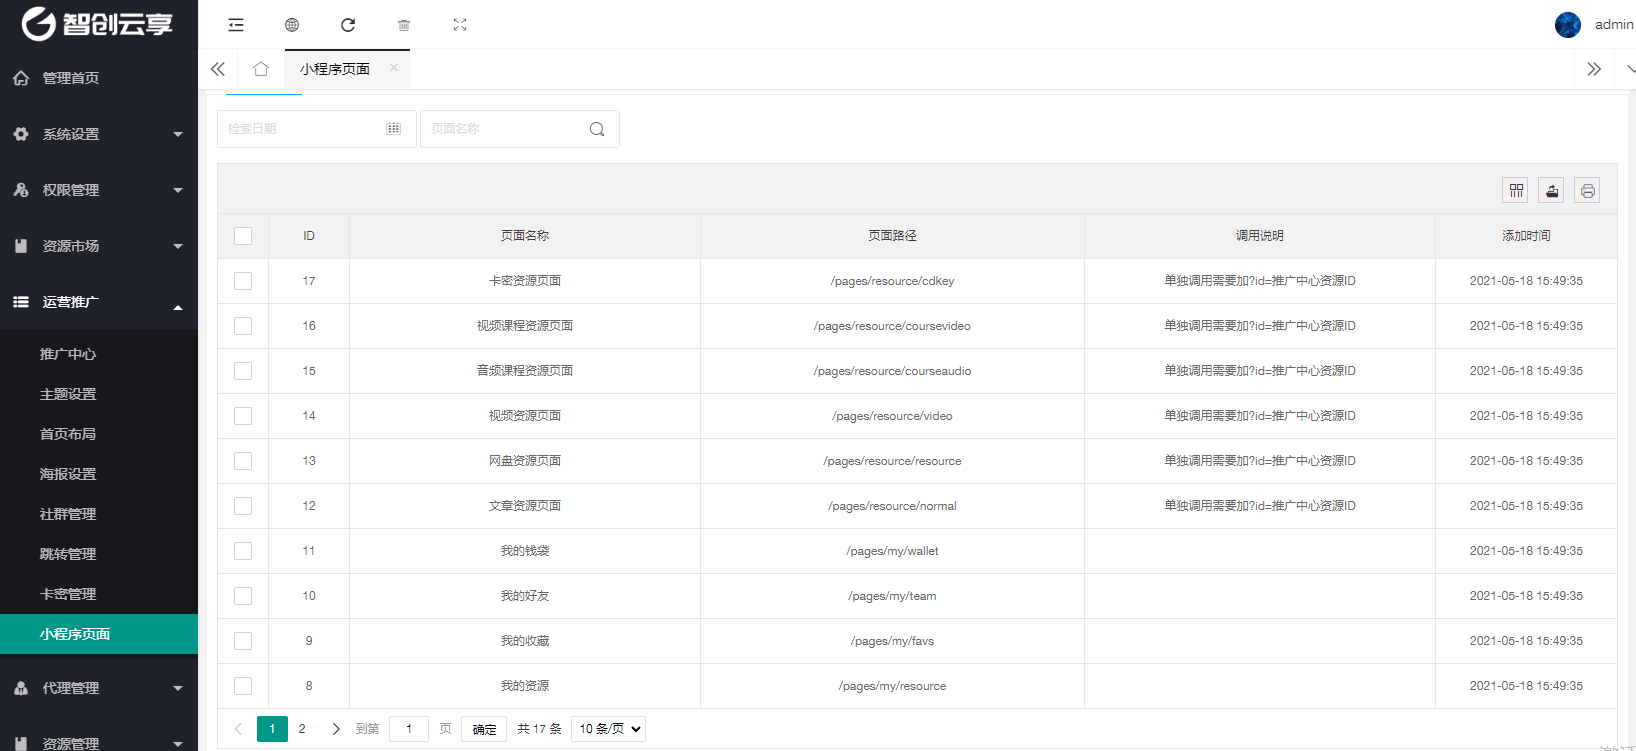Check the row with ID 17
The height and width of the screenshot is (751, 1636).
(x=243, y=281)
